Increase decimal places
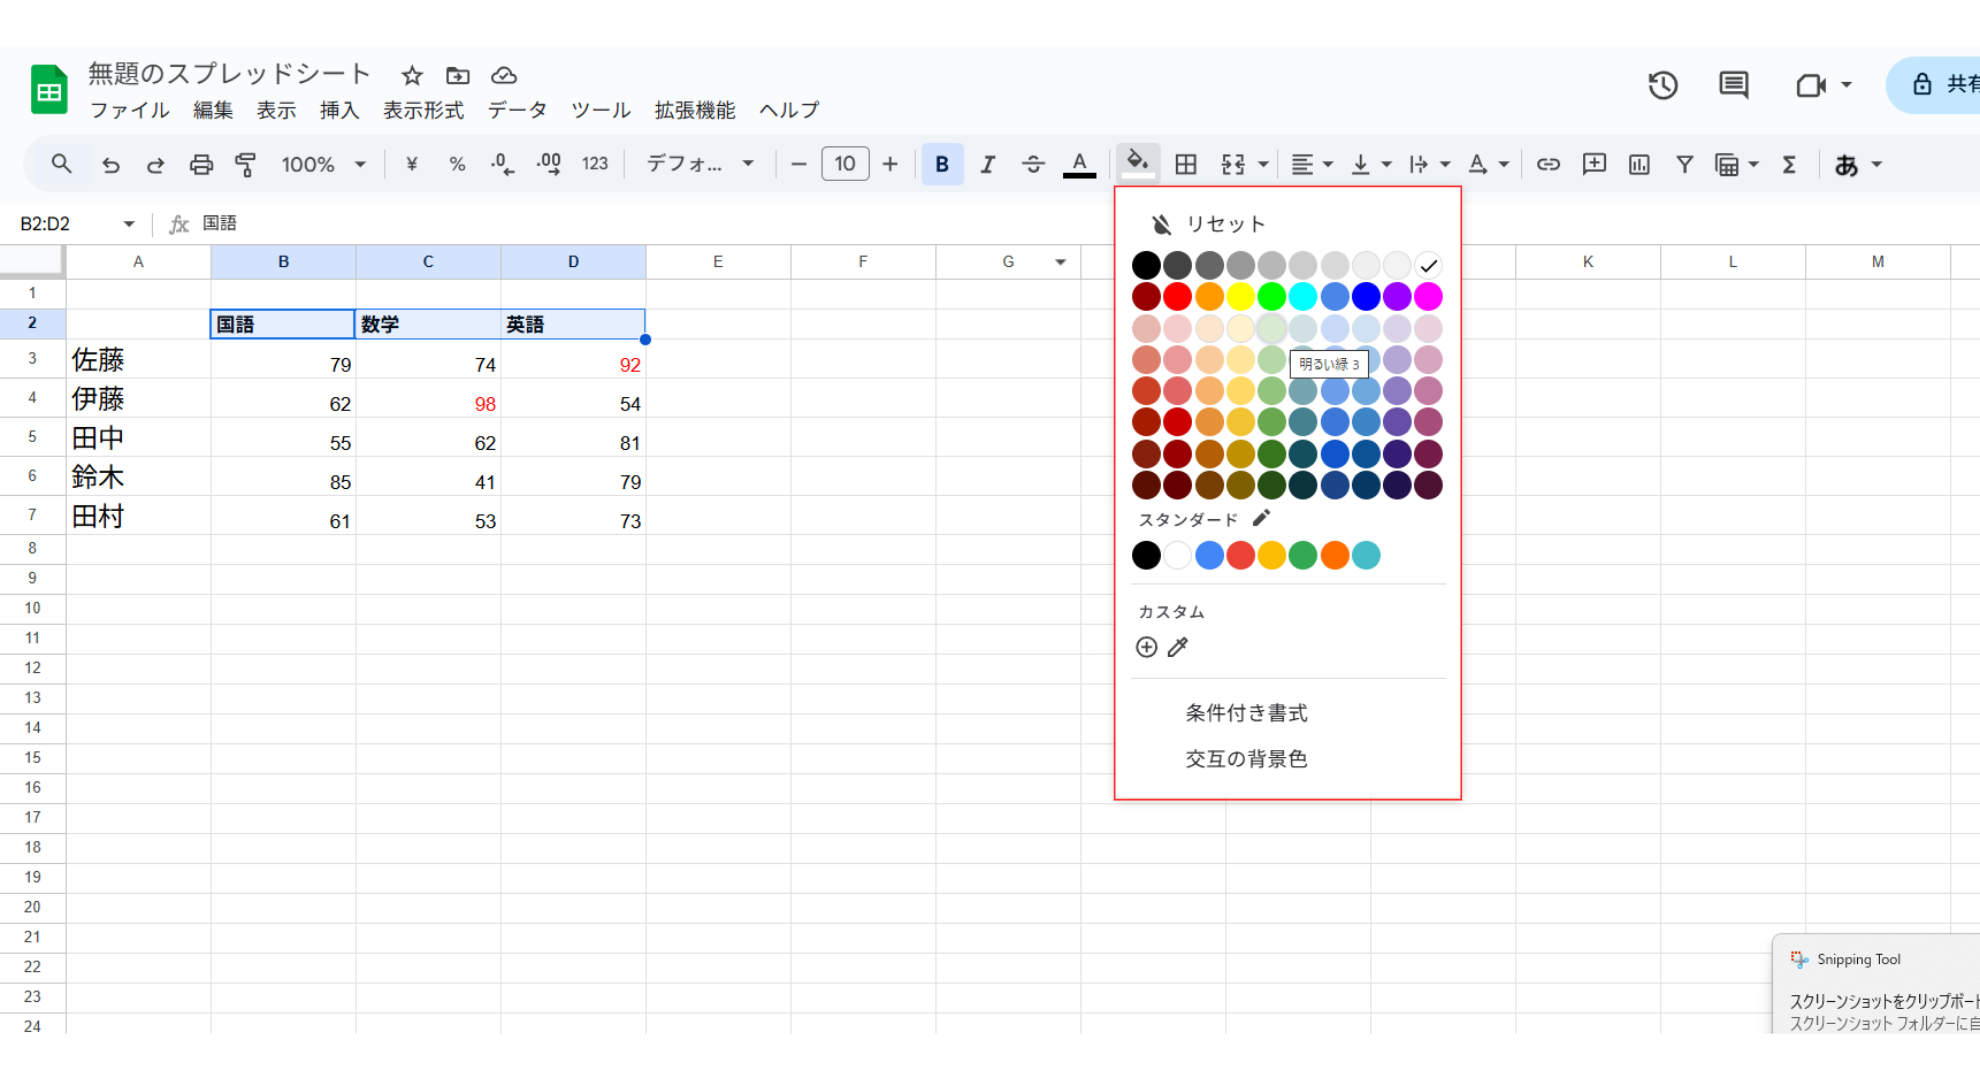1980x1080 pixels. (549, 164)
